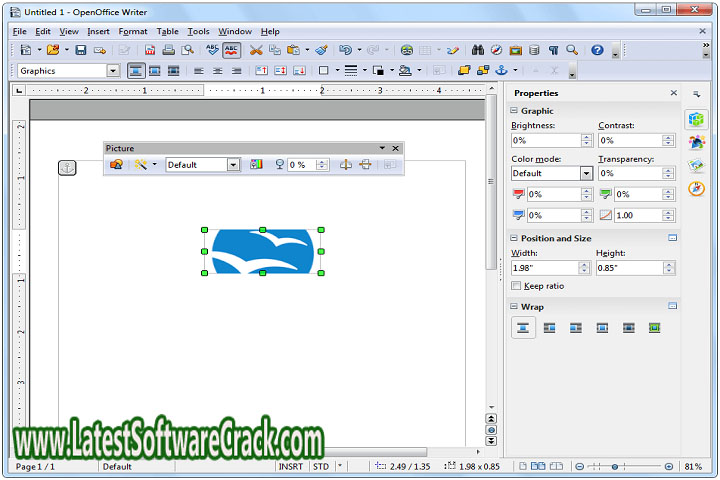Click More Options for Position and Size

tap(673, 238)
